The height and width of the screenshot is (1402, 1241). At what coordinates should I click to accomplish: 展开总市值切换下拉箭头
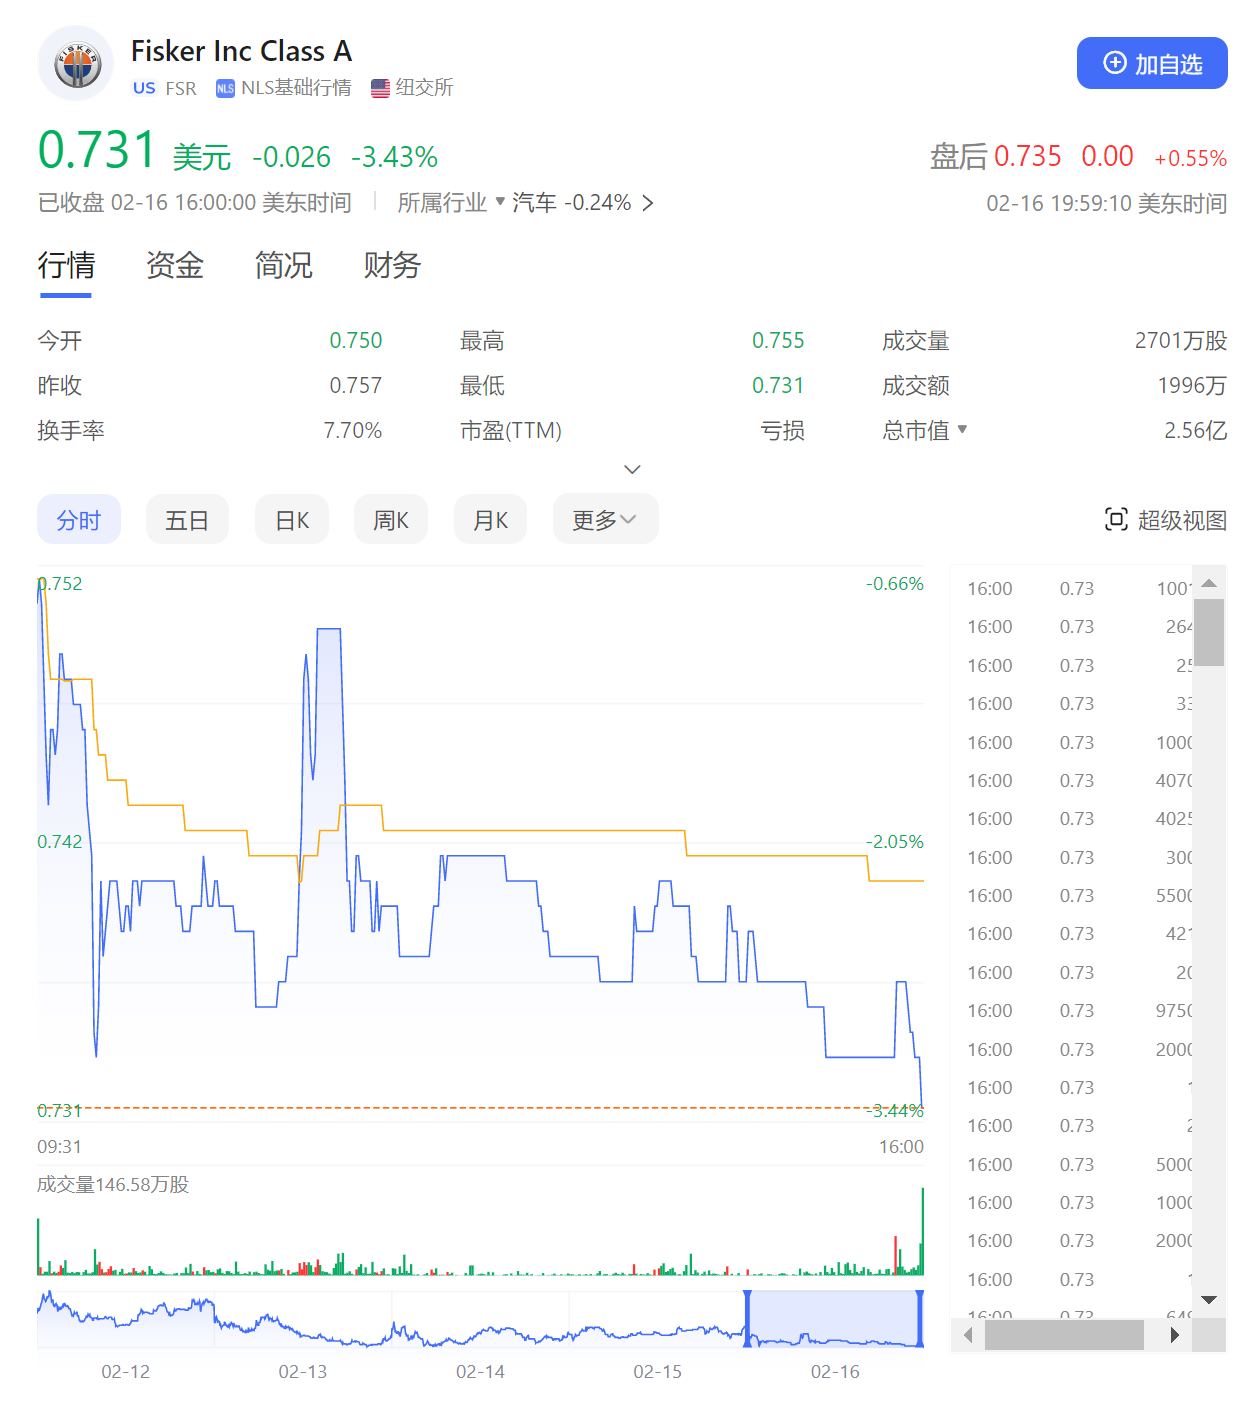click(962, 430)
